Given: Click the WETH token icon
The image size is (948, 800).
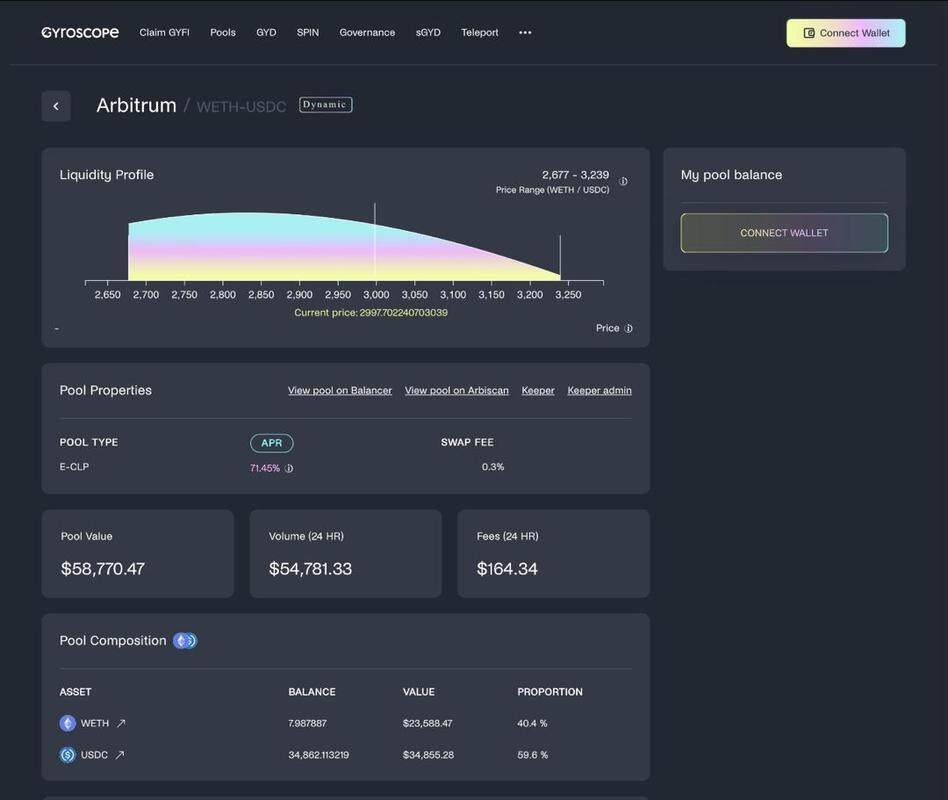Looking at the screenshot, I should tap(68, 723).
